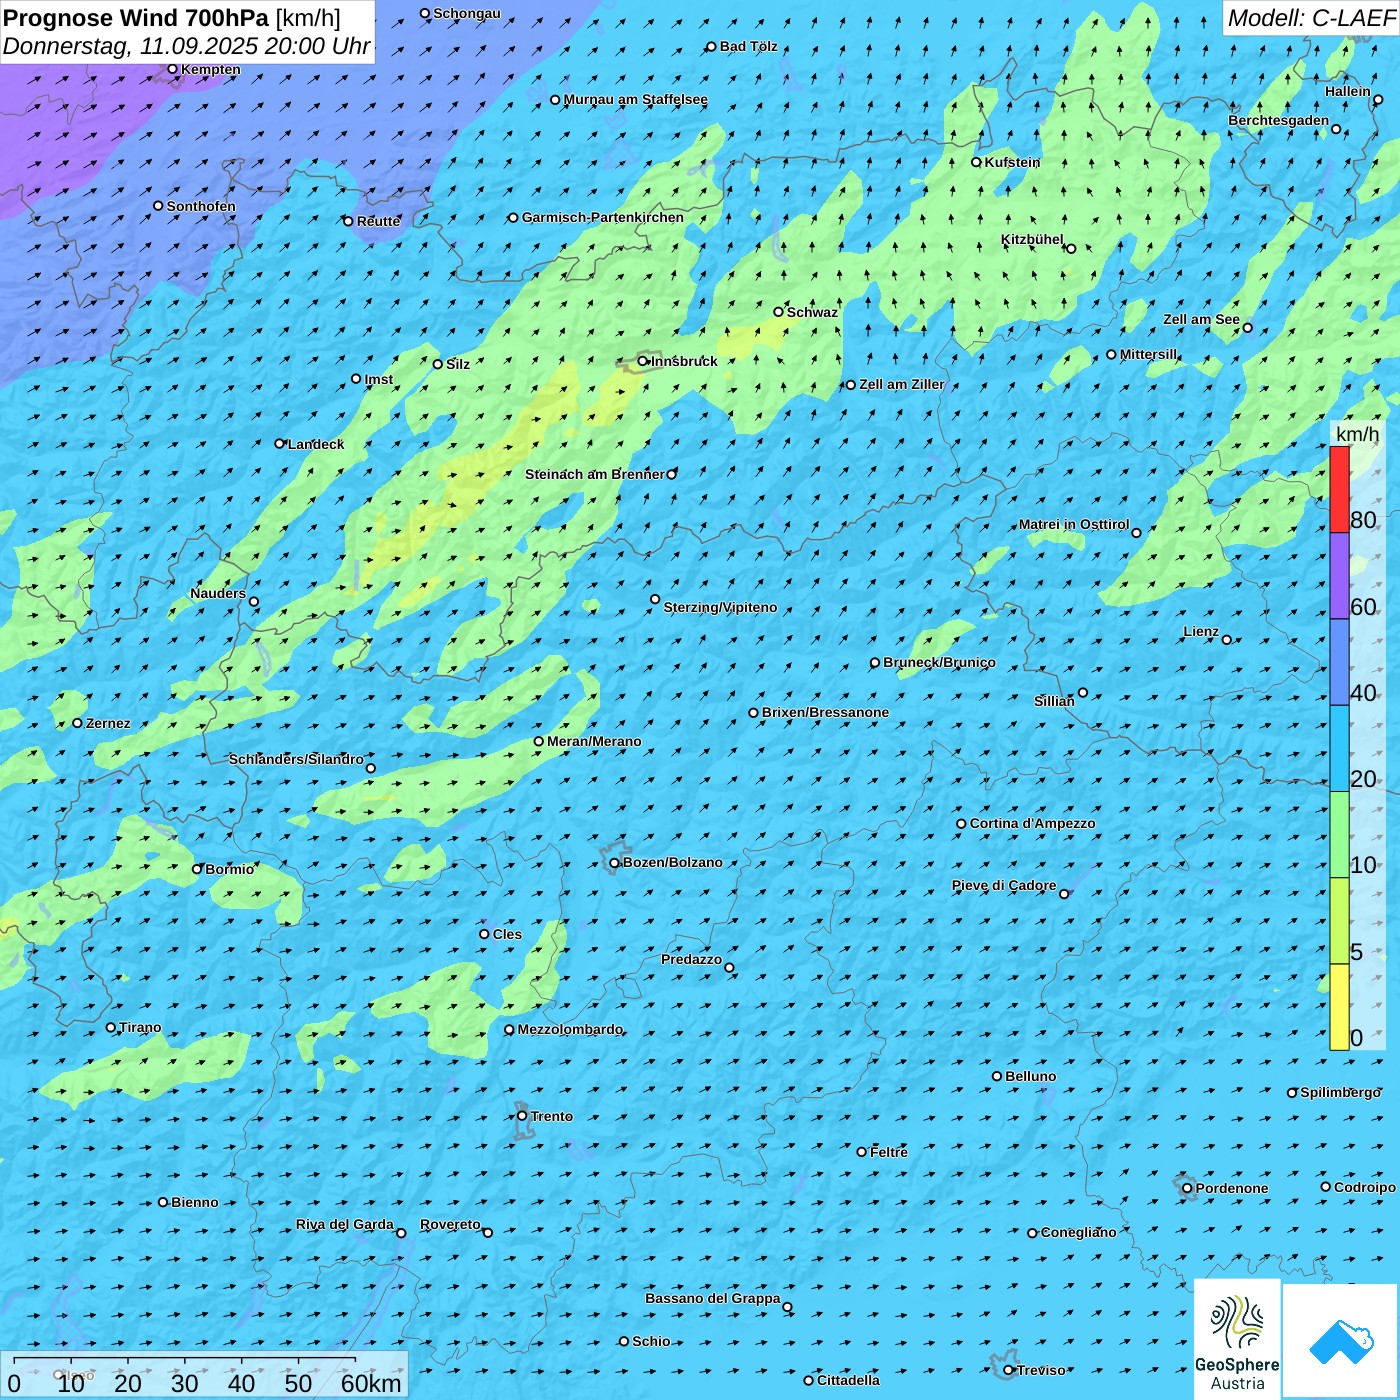
Task: Click the Brixen/Bressanone label
Action: (825, 712)
